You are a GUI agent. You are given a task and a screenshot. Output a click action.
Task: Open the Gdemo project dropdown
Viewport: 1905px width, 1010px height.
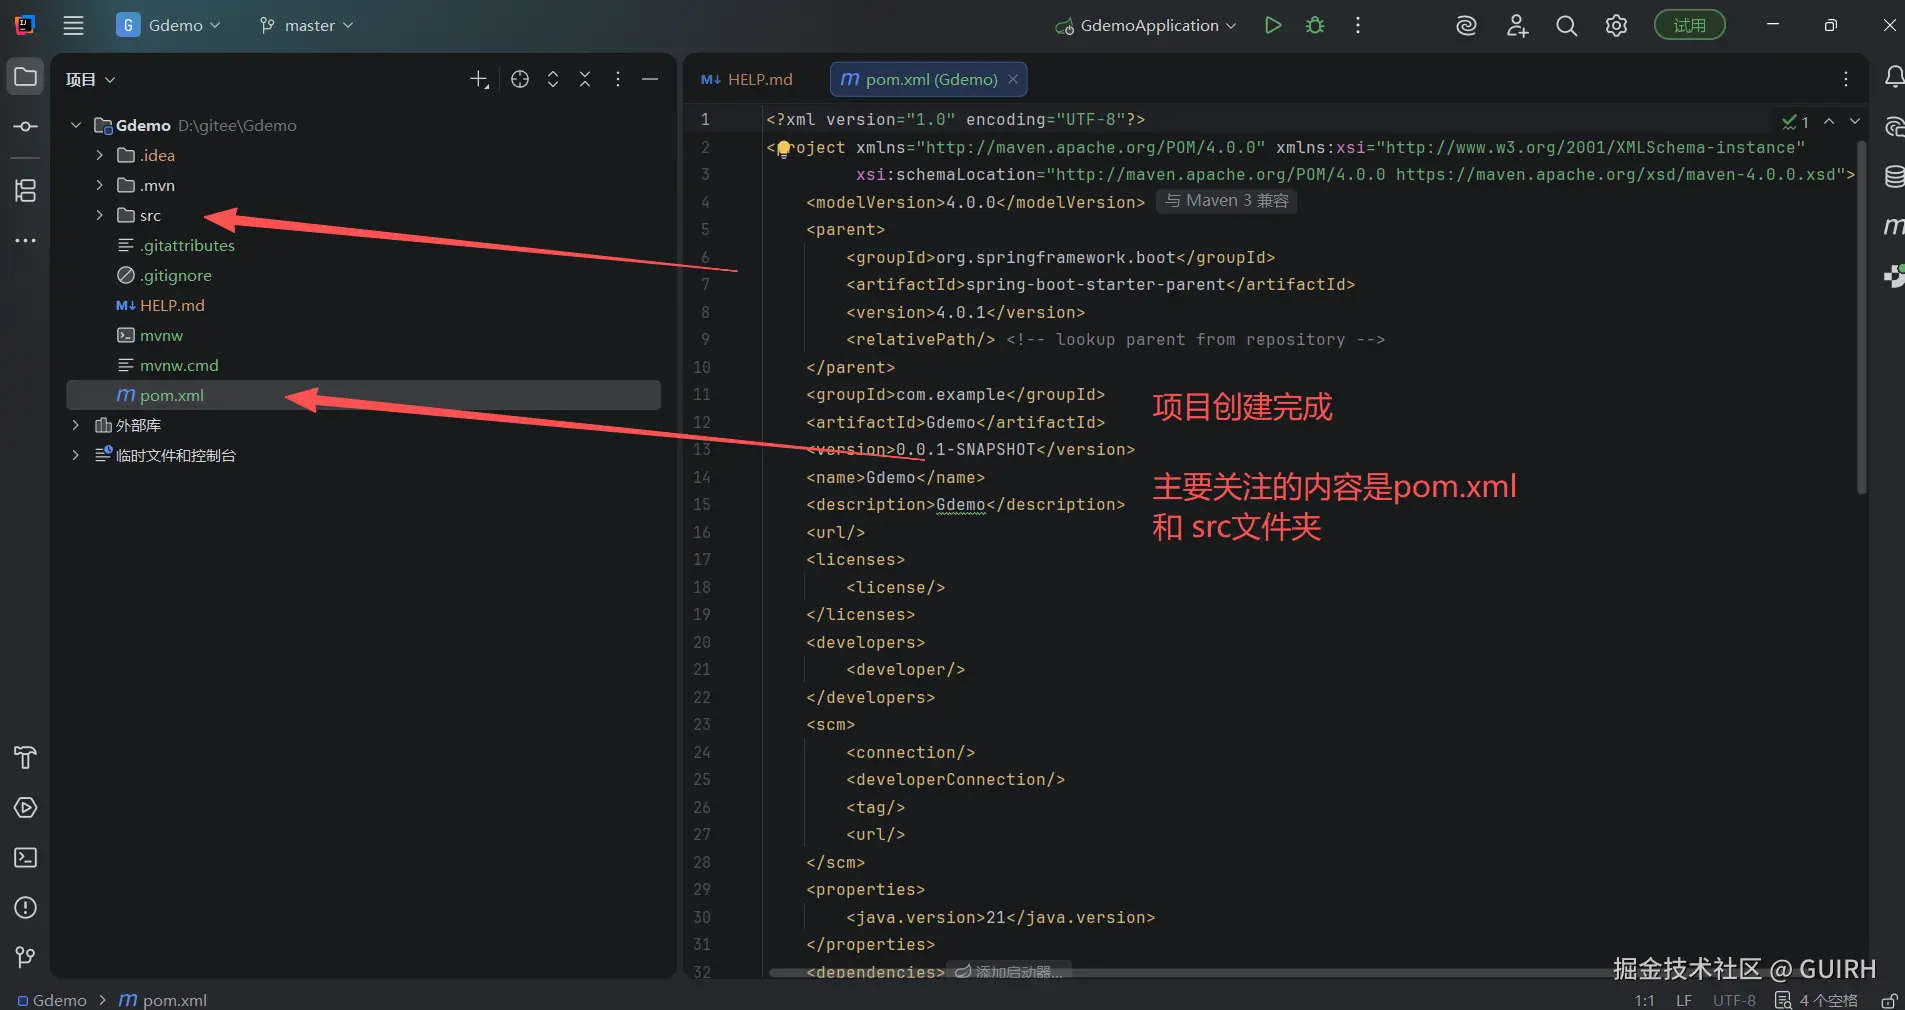point(169,25)
